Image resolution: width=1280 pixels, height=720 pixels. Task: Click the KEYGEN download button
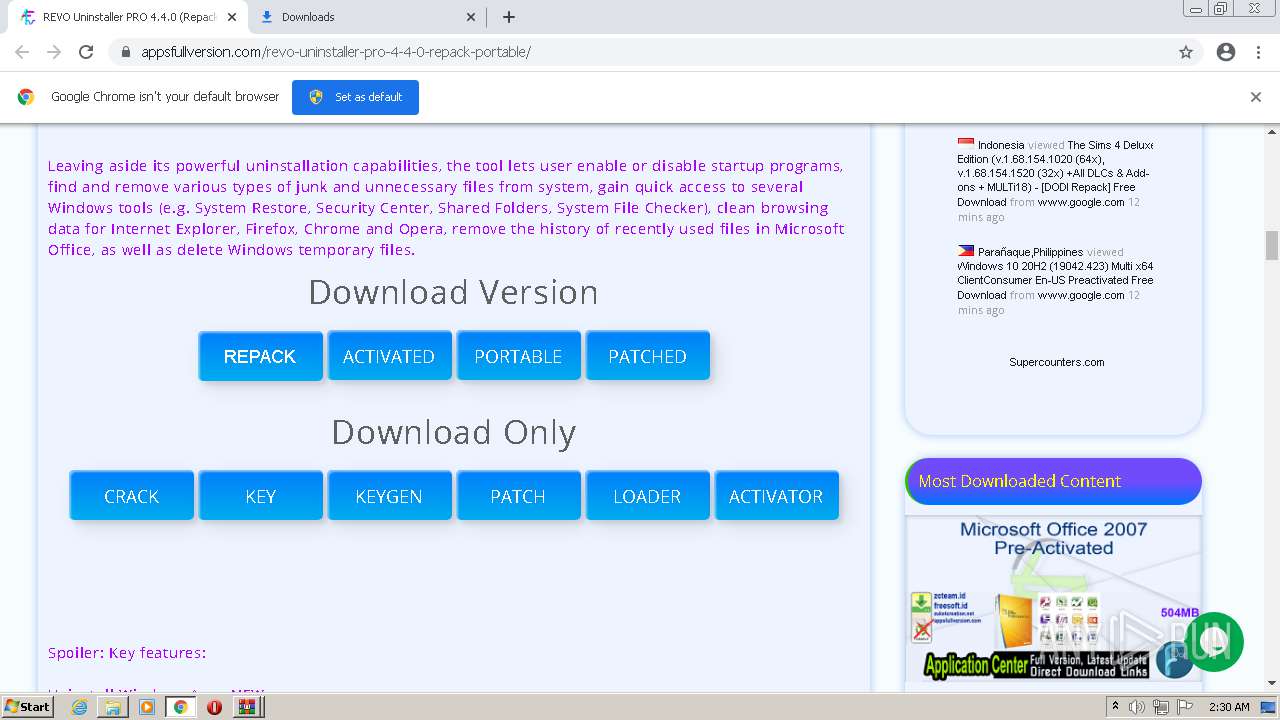(x=389, y=496)
